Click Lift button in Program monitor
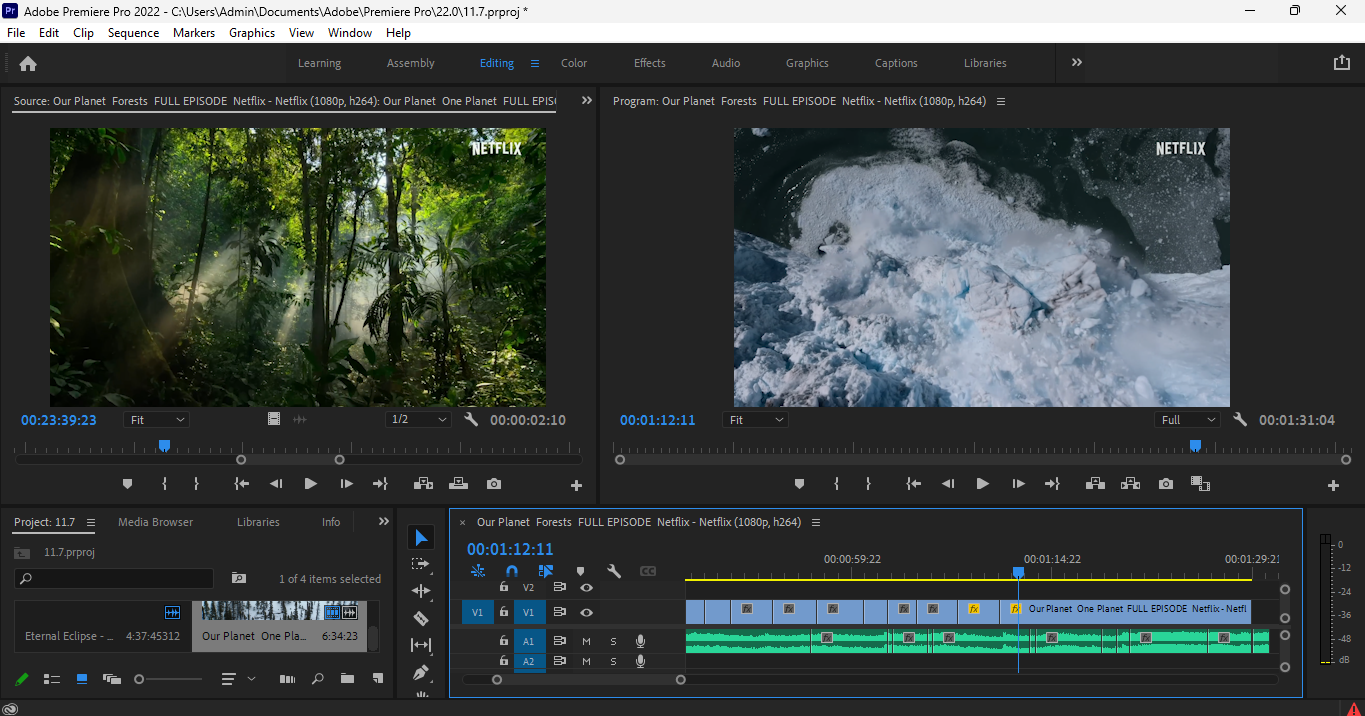The image size is (1365, 716). coord(1095,484)
